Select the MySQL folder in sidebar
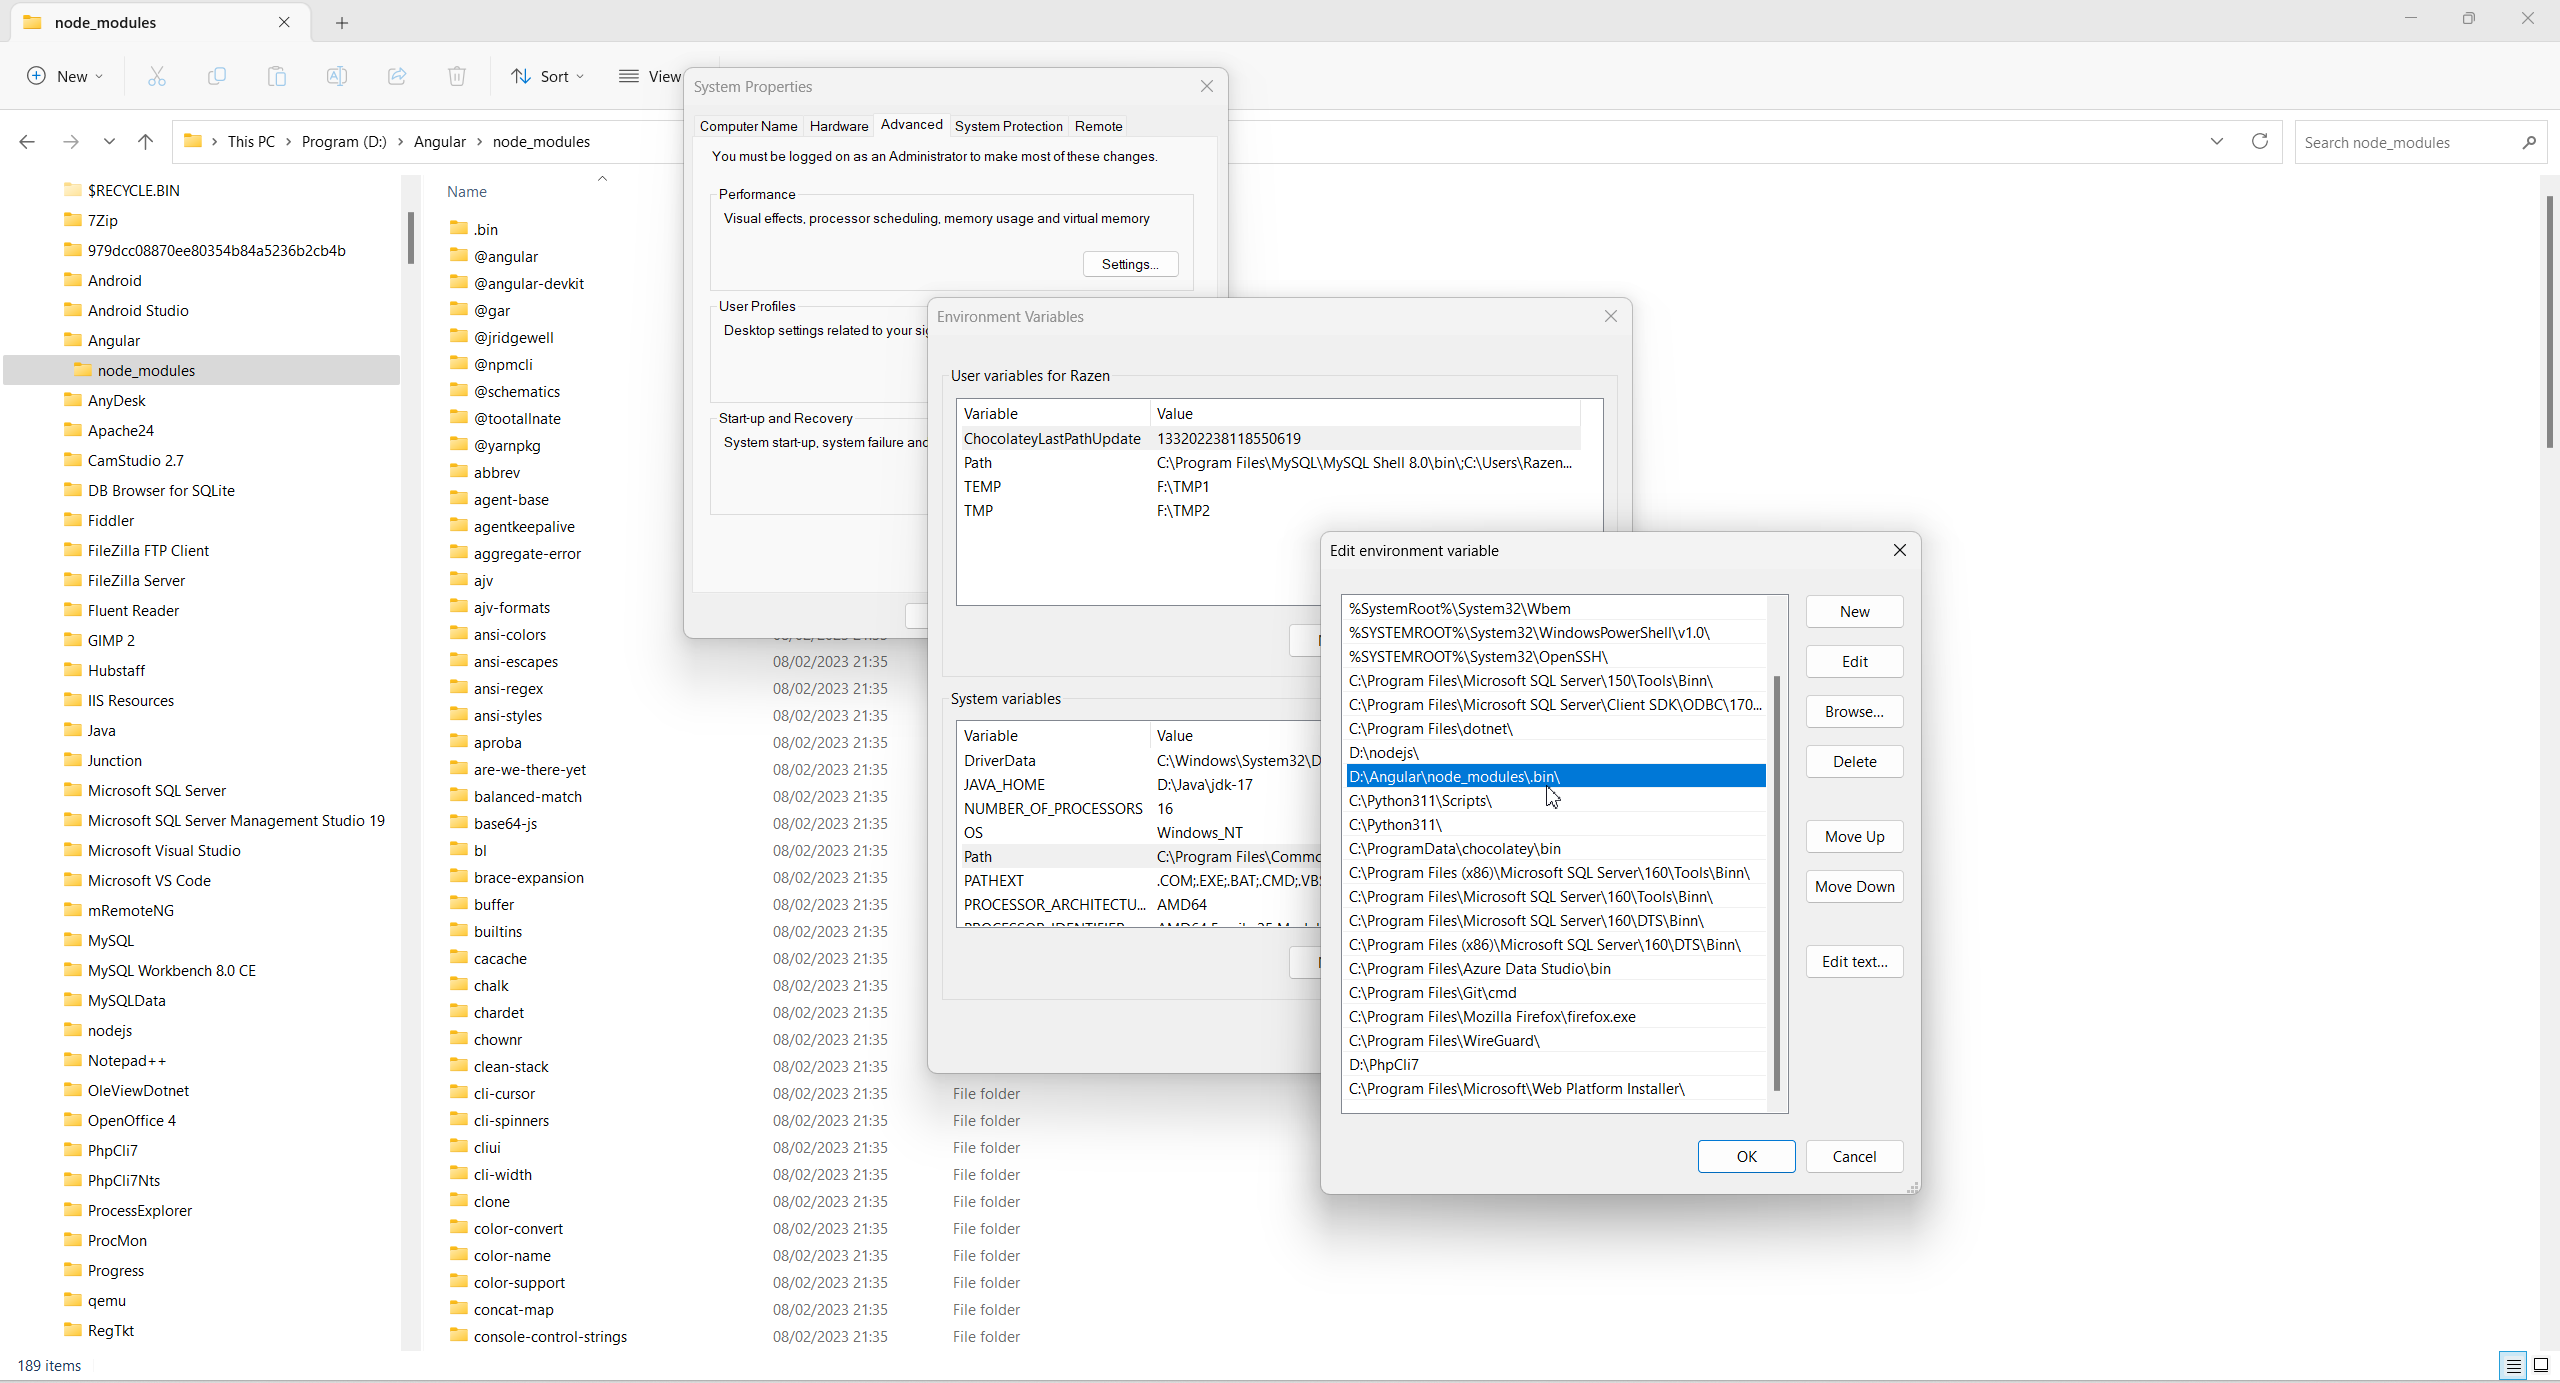Viewport: 2560px width, 1383px height. 111,941
